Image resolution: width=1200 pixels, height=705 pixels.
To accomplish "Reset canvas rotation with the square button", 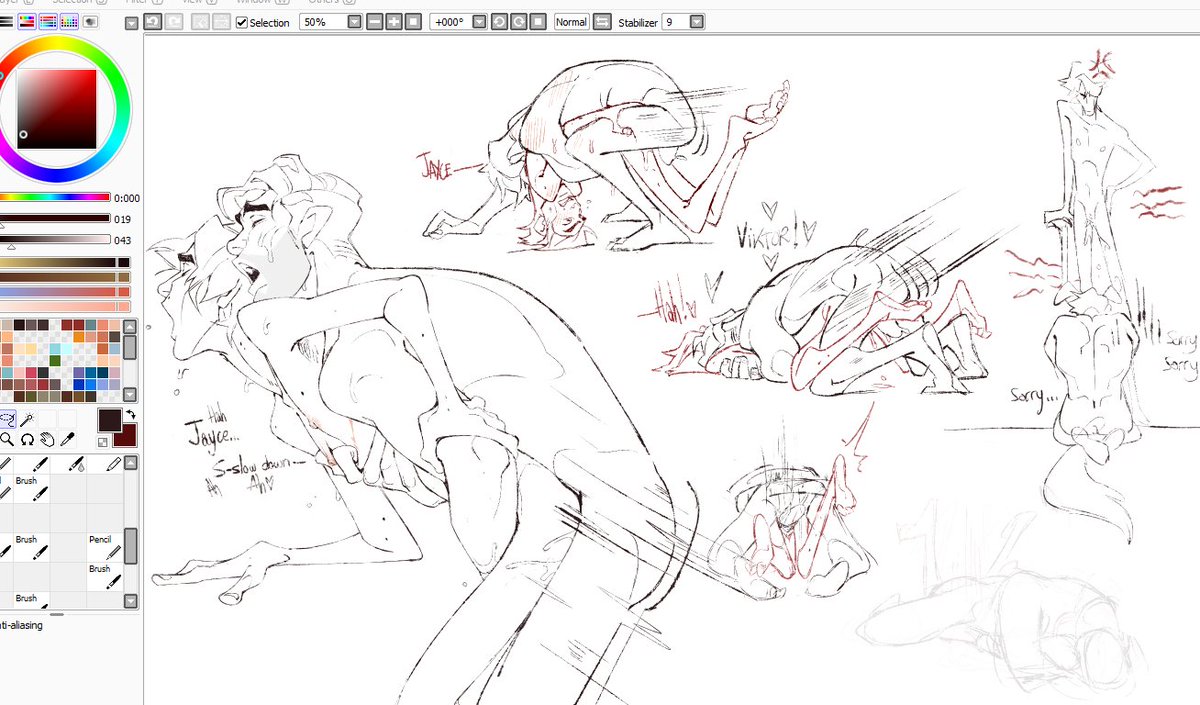I will pos(538,21).
